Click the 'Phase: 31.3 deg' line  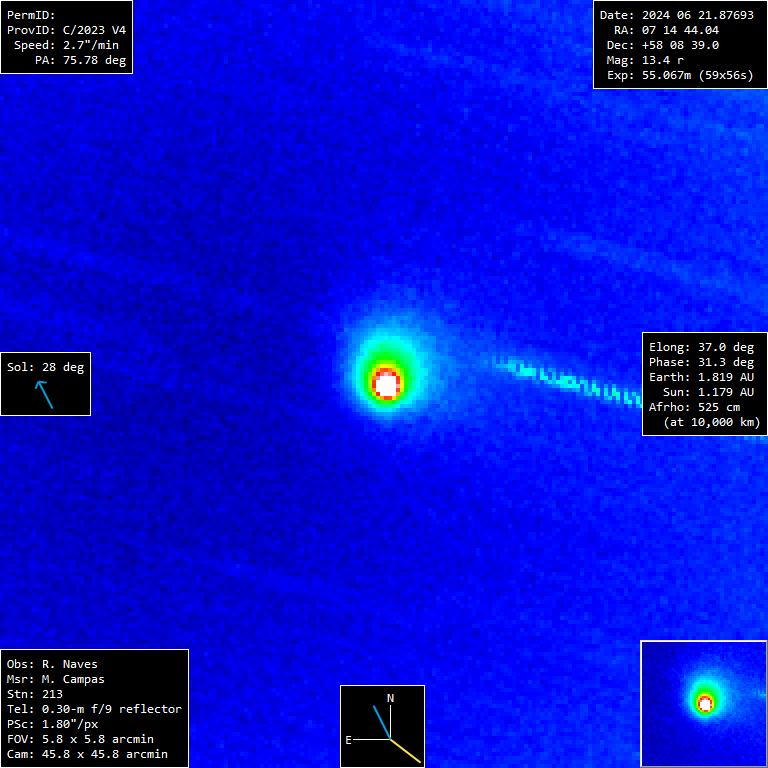pyautogui.click(x=701, y=362)
